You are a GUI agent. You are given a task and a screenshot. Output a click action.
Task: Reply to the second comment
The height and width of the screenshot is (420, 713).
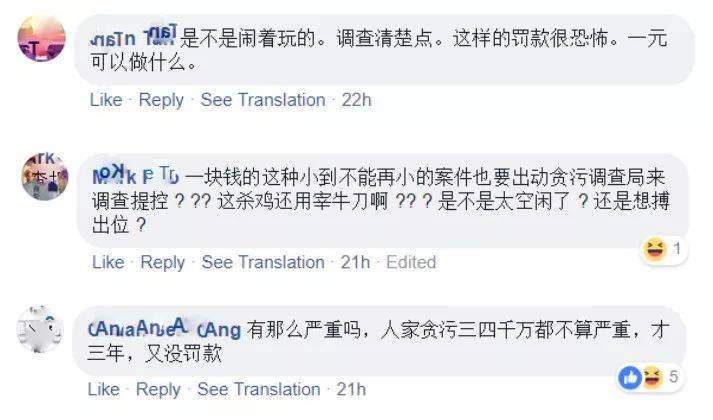[x=162, y=262]
